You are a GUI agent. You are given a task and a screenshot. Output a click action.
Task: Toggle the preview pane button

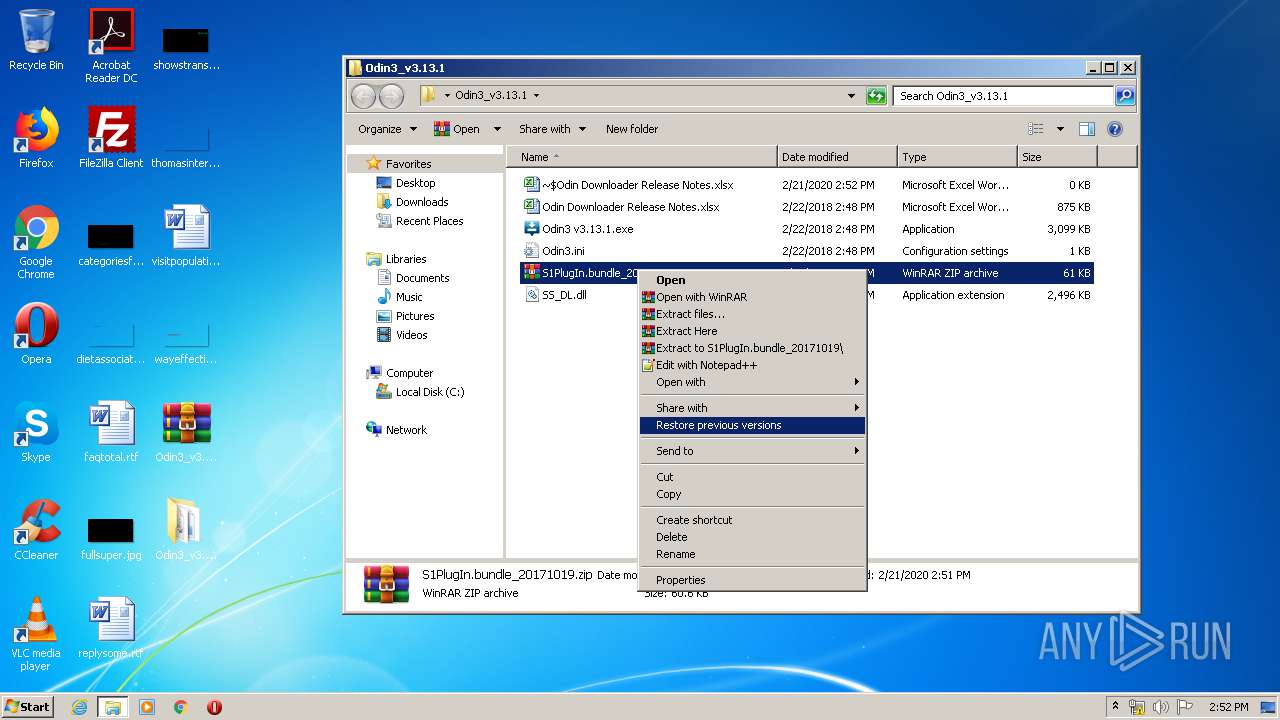(x=1087, y=129)
